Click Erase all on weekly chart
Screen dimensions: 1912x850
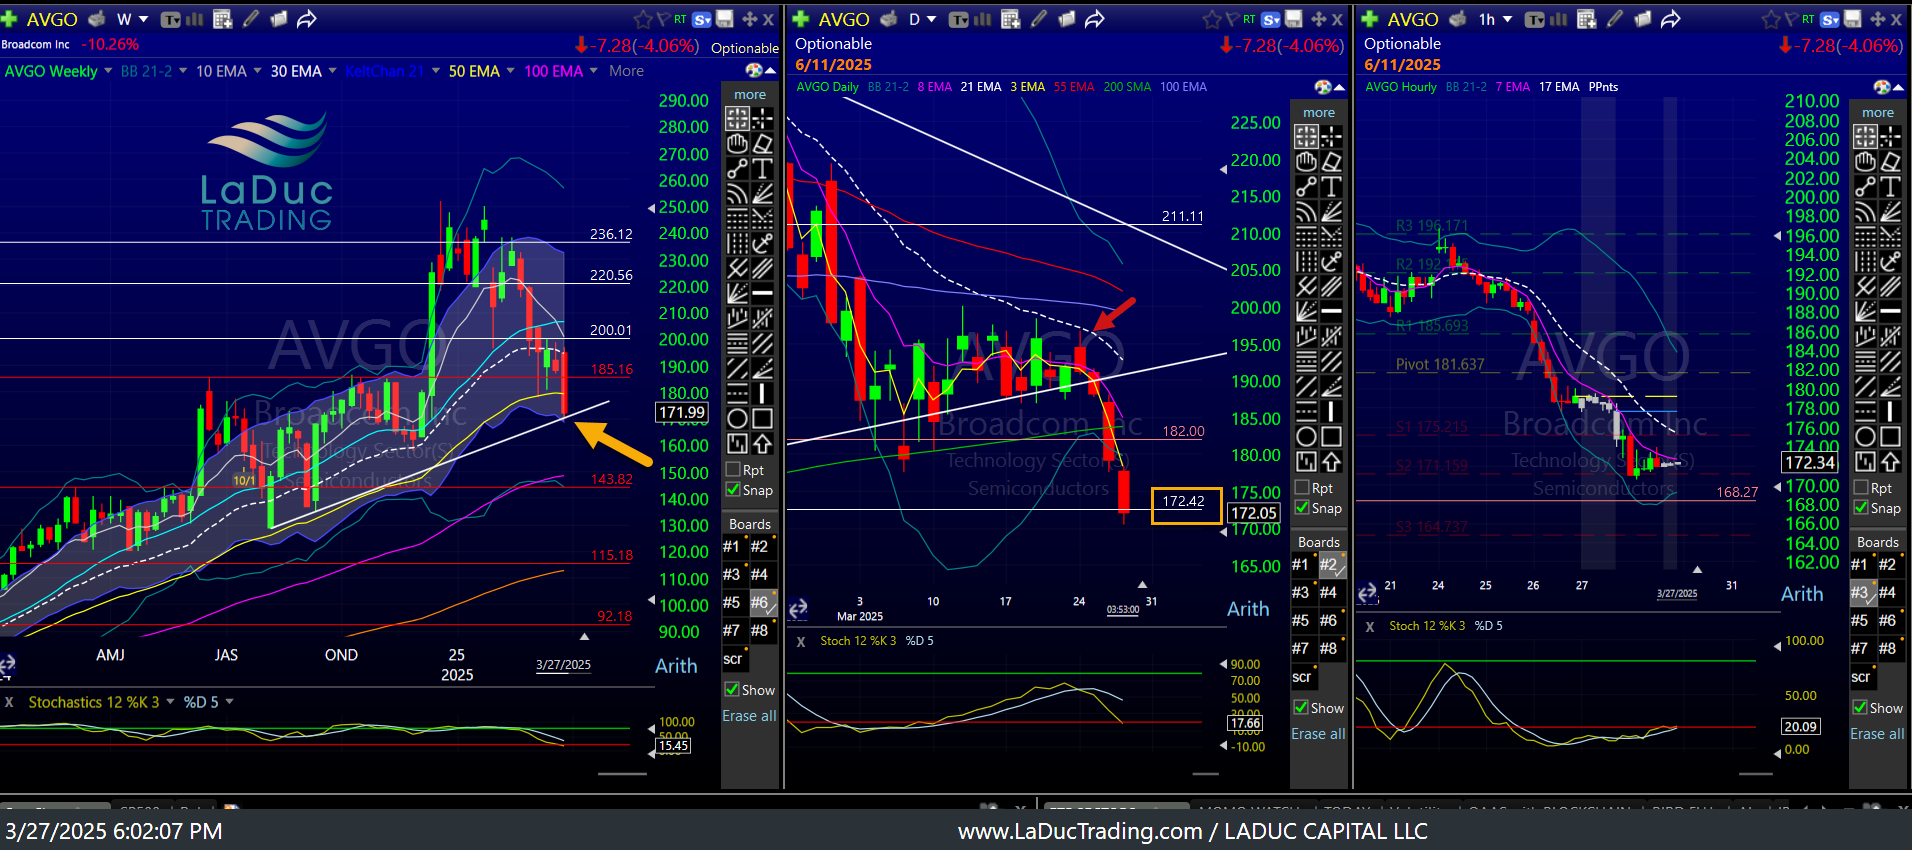(749, 716)
